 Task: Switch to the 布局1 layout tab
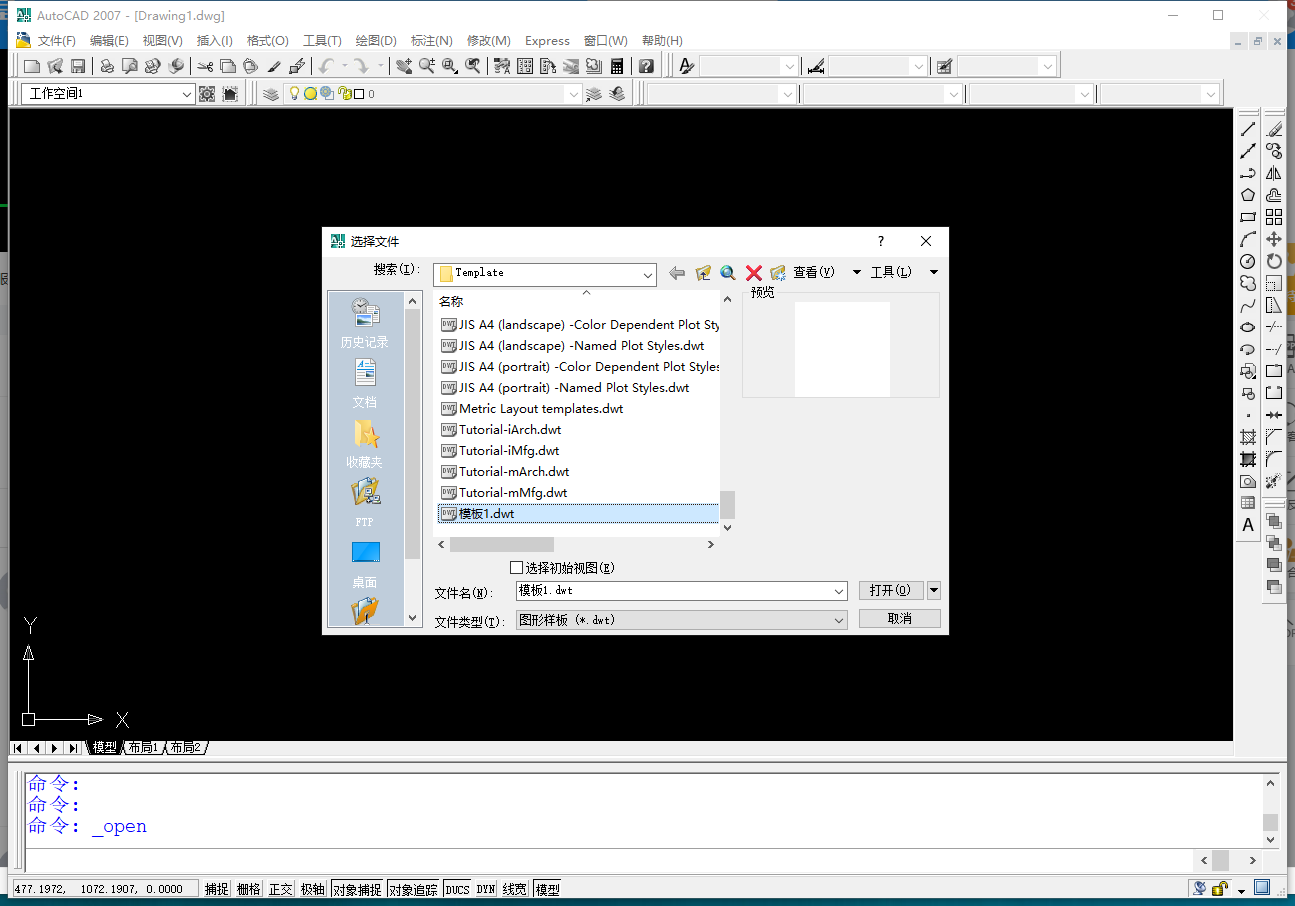142,748
